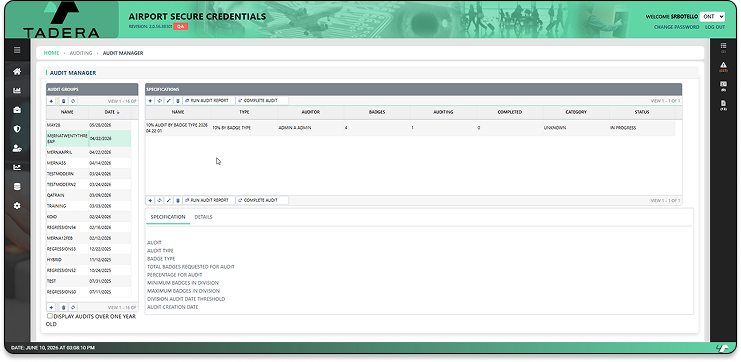Add specification with bottom plus icon
Viewport: 741px width, 362px height.
click(150, 200)
